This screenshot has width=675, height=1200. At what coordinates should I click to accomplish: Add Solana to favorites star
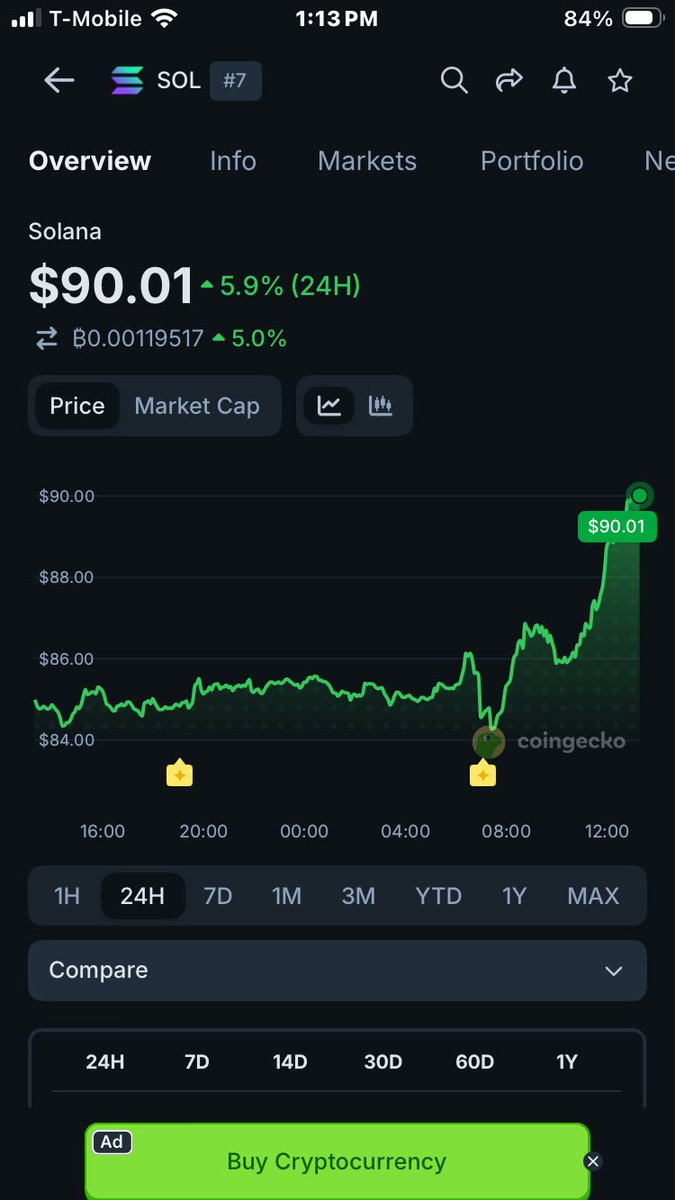(620, 81)
